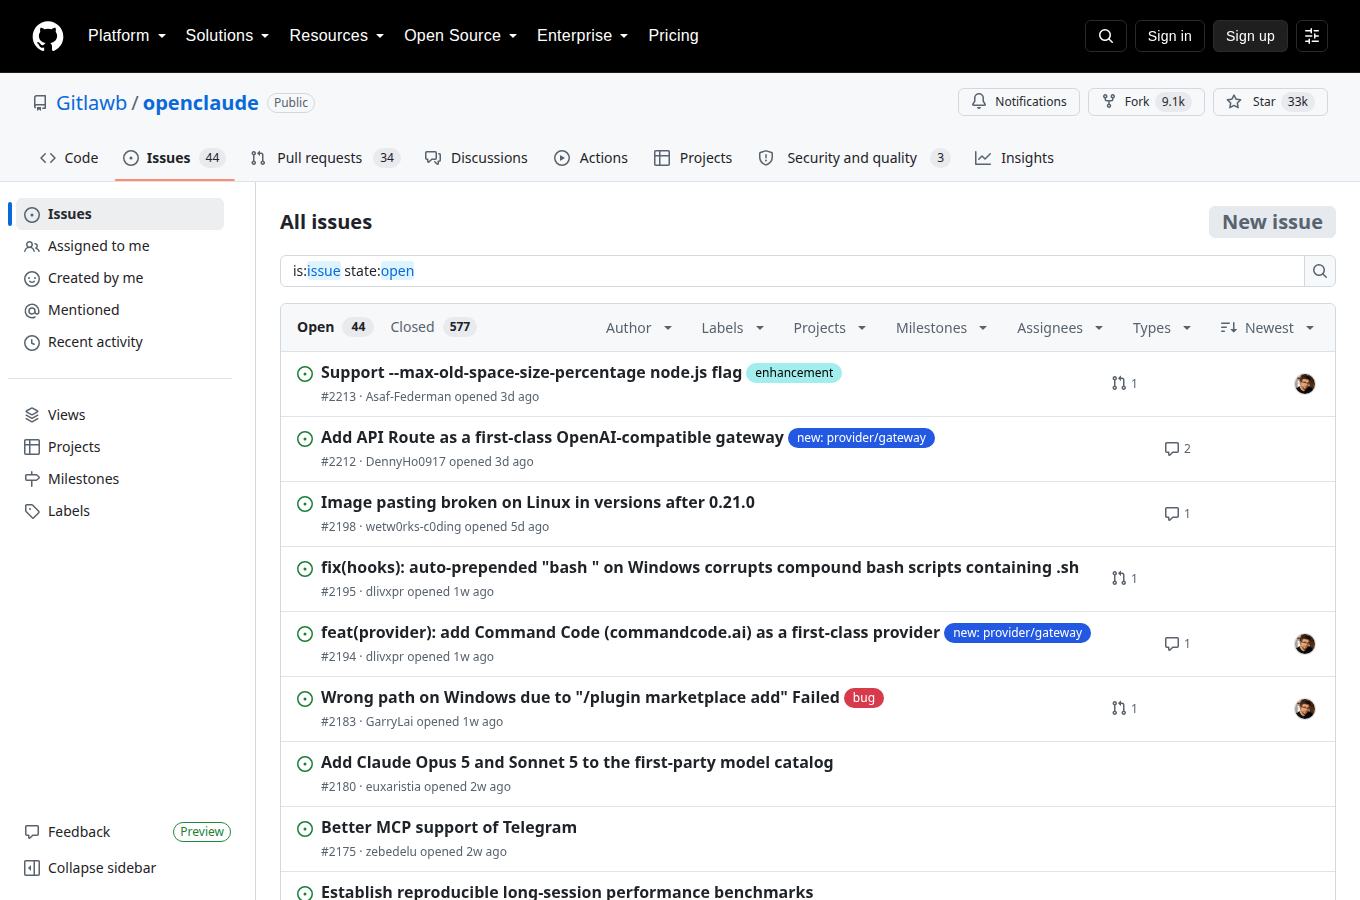Switch to the Discussions tab
Image resolution: width=1360 pixels, height=900 pixels.
[x=476, y=158]
